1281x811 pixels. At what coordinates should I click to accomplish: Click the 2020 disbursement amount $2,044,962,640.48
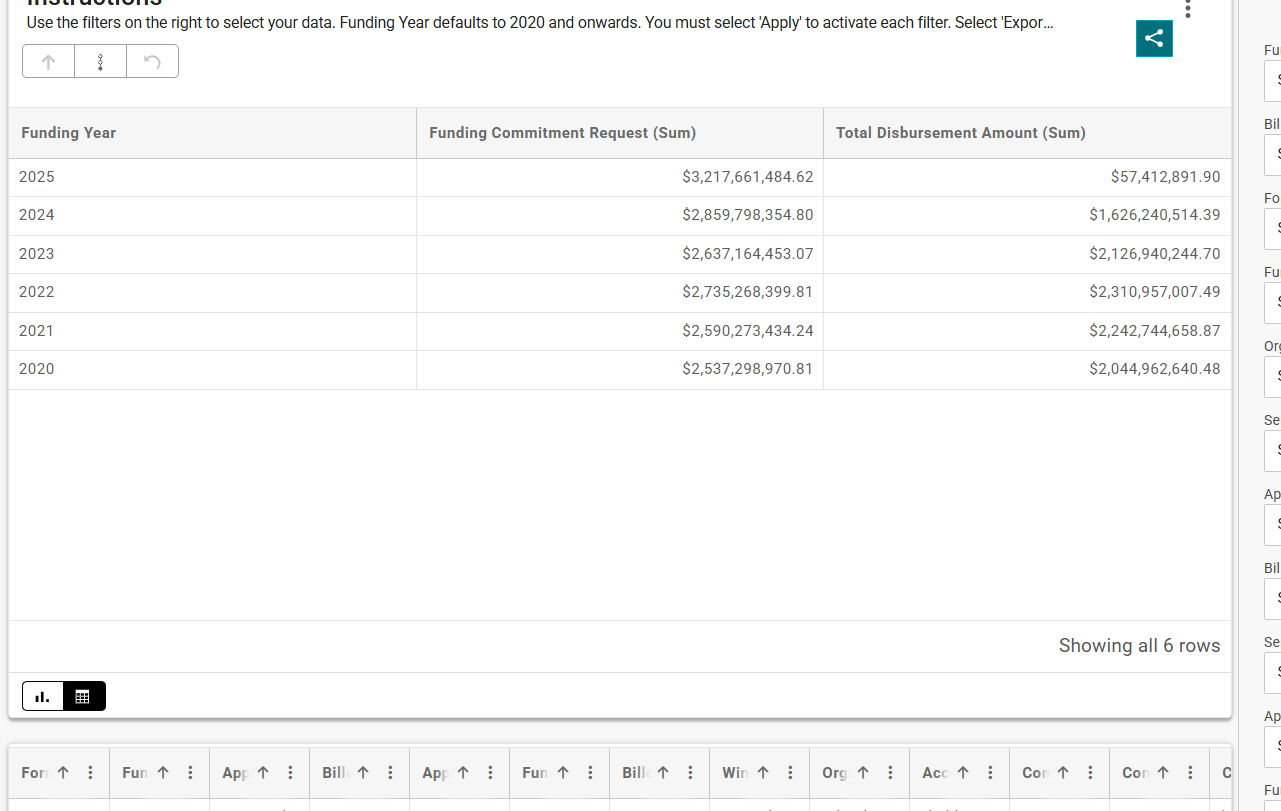1154,369
